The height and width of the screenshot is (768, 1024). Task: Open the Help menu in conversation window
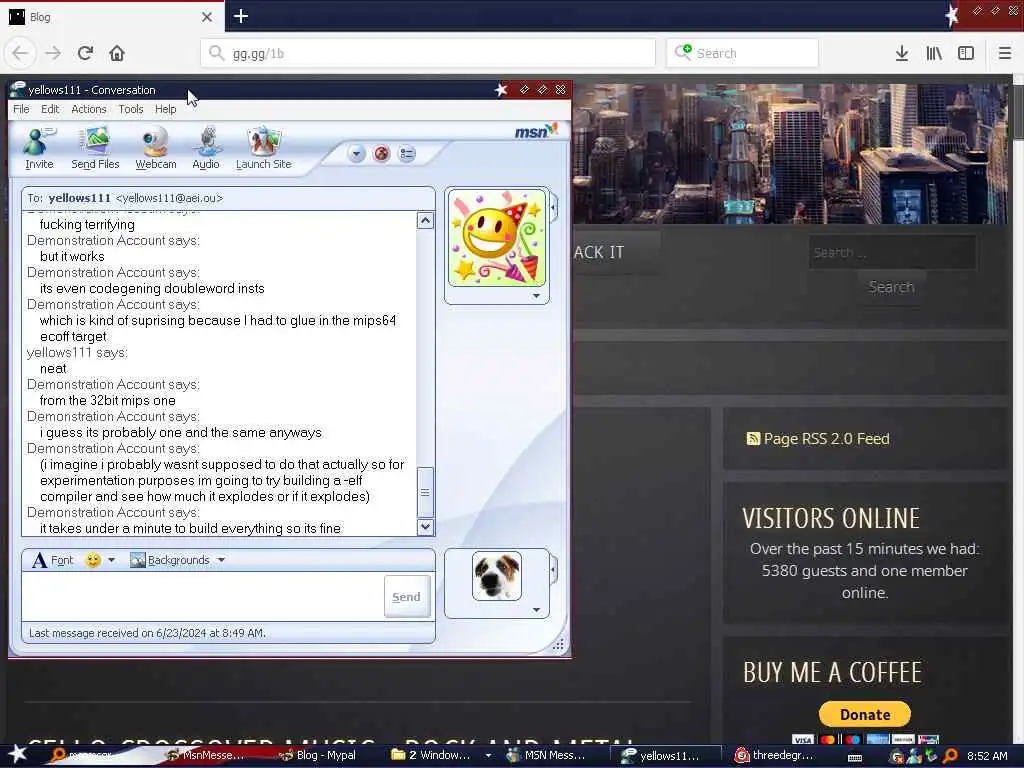(x=165, y=109)
